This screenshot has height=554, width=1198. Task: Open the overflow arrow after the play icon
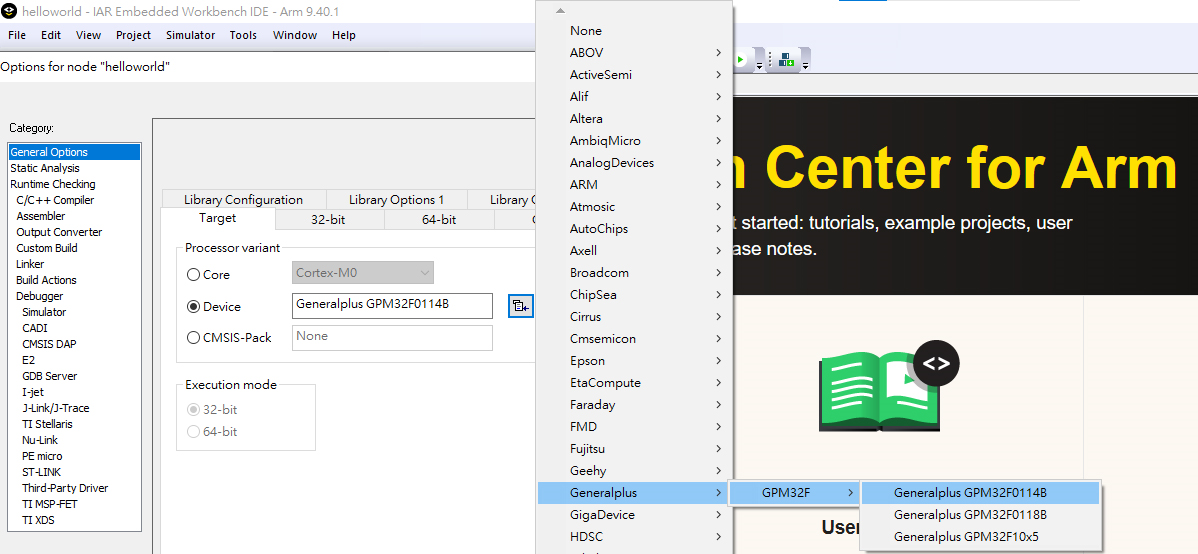pos(759,66)
